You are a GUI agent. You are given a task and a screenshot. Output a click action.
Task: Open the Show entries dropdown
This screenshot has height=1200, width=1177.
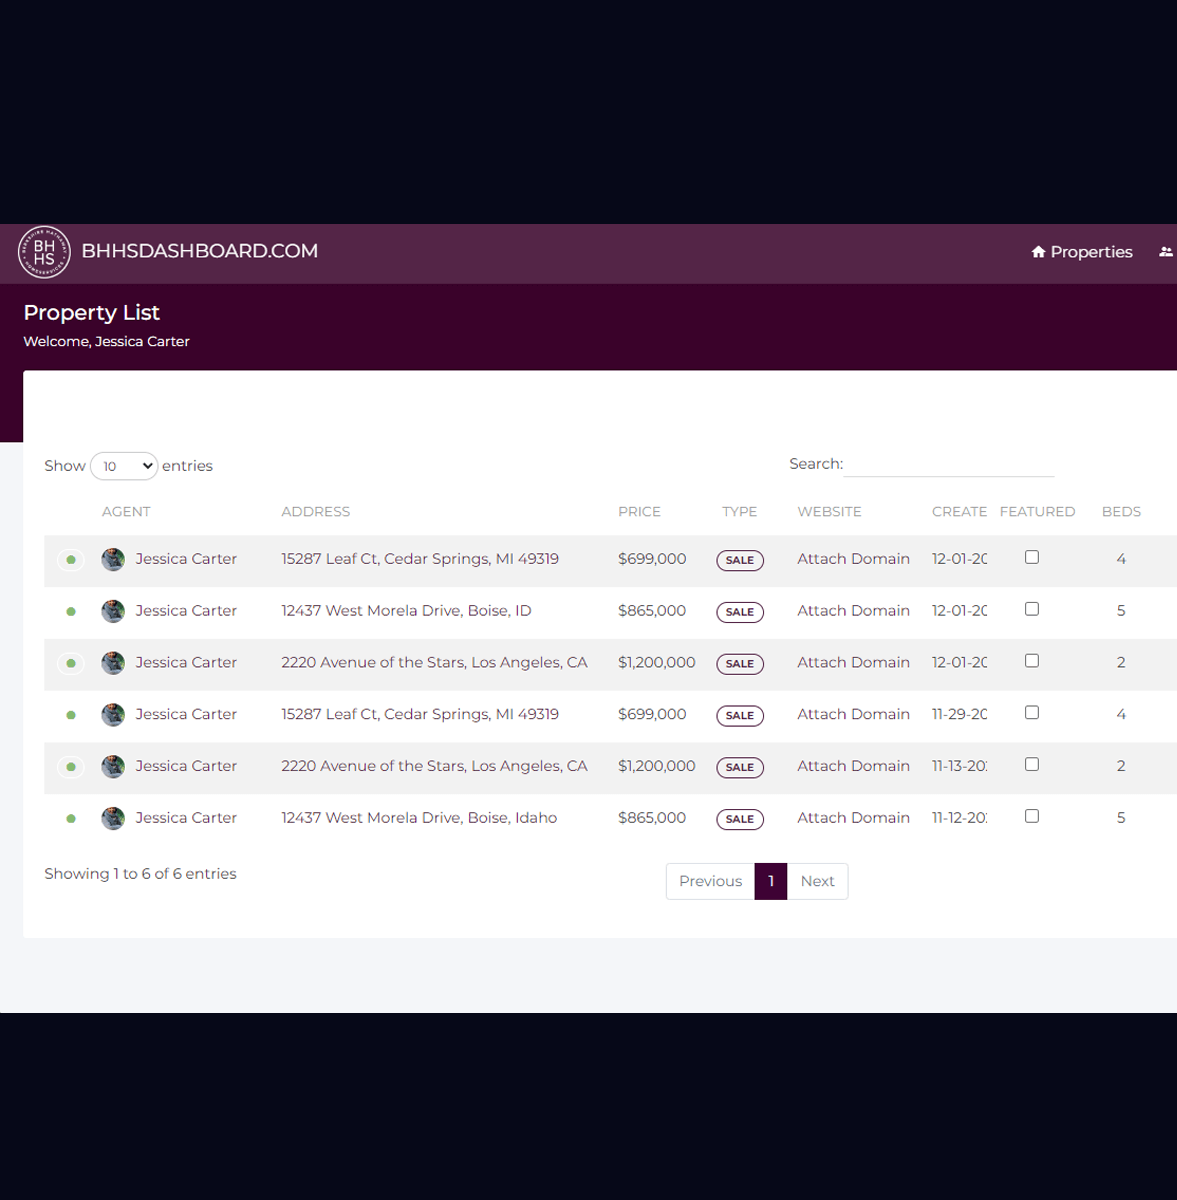tap(124, 466)
